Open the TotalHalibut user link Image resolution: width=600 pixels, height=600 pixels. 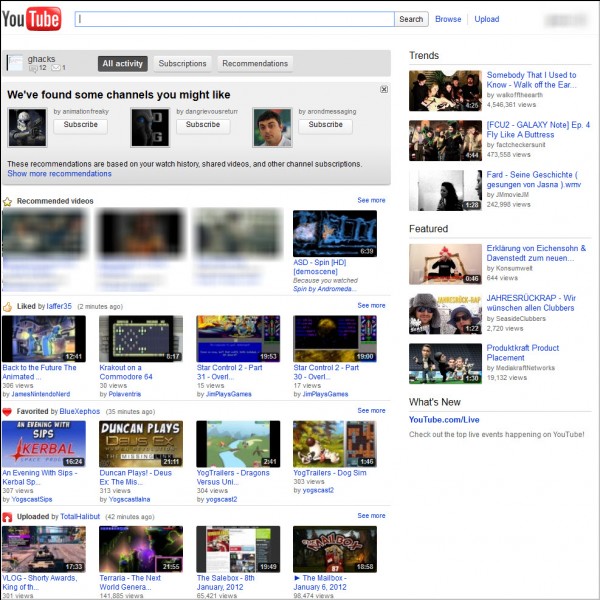[x=80, y=517]
